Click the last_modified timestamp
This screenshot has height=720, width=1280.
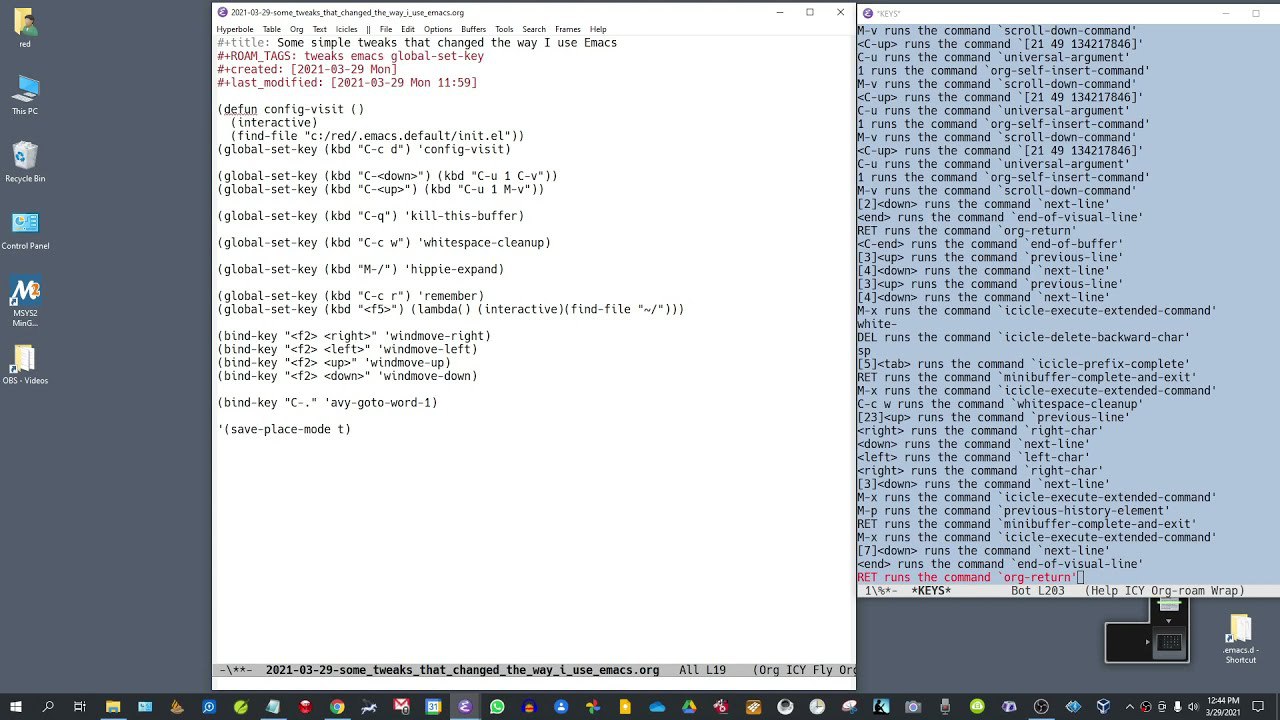pyautogui.click(x=404, y=83)
